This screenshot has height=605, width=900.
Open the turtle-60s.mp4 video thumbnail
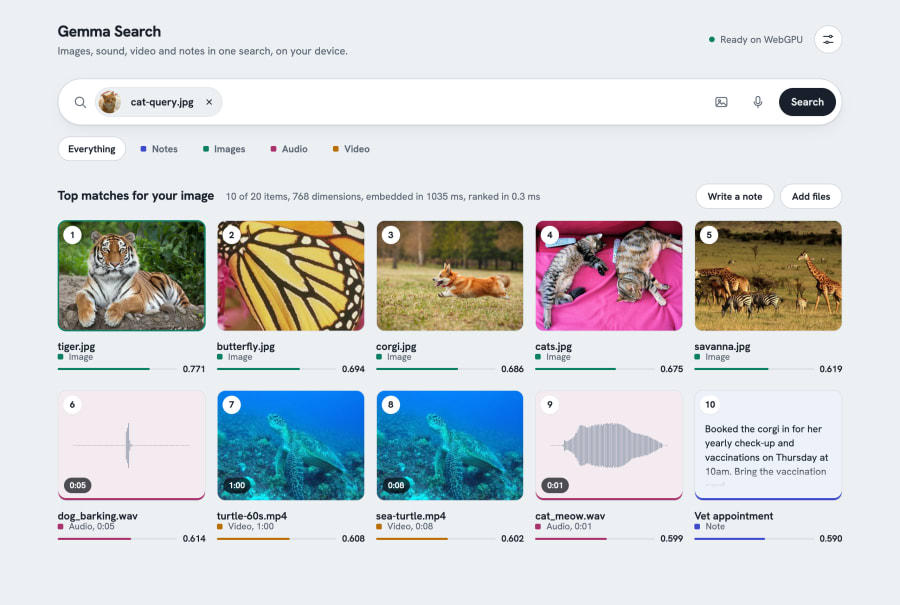[290, 445]
